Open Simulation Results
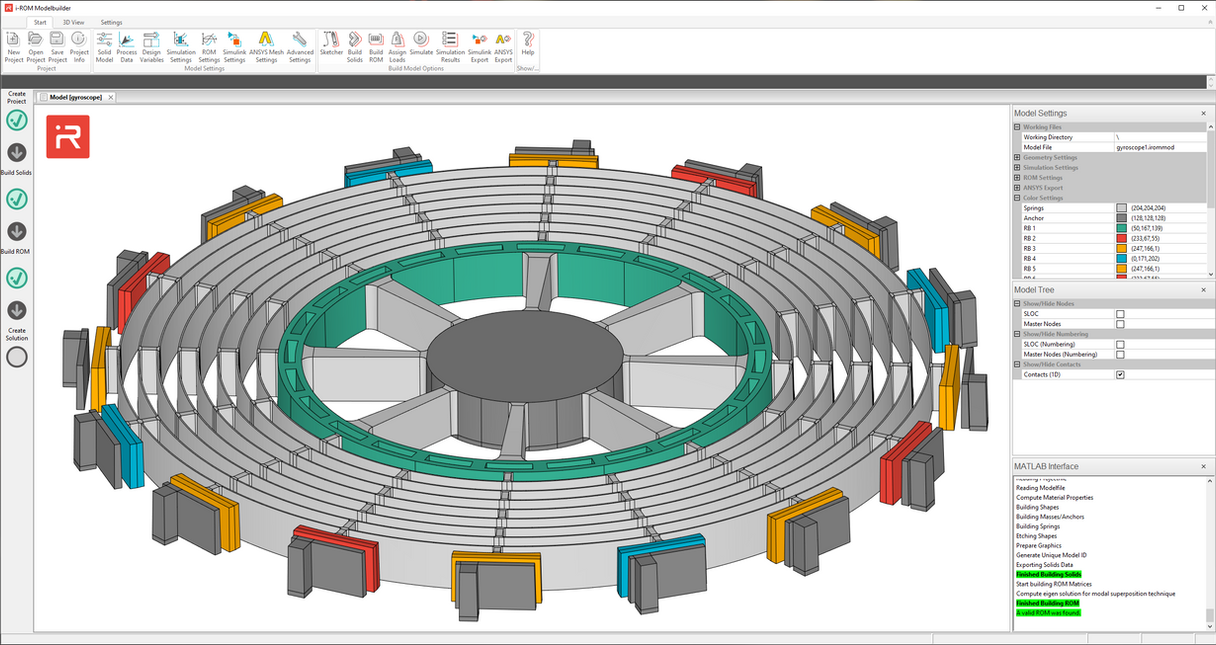 [450, 46]
